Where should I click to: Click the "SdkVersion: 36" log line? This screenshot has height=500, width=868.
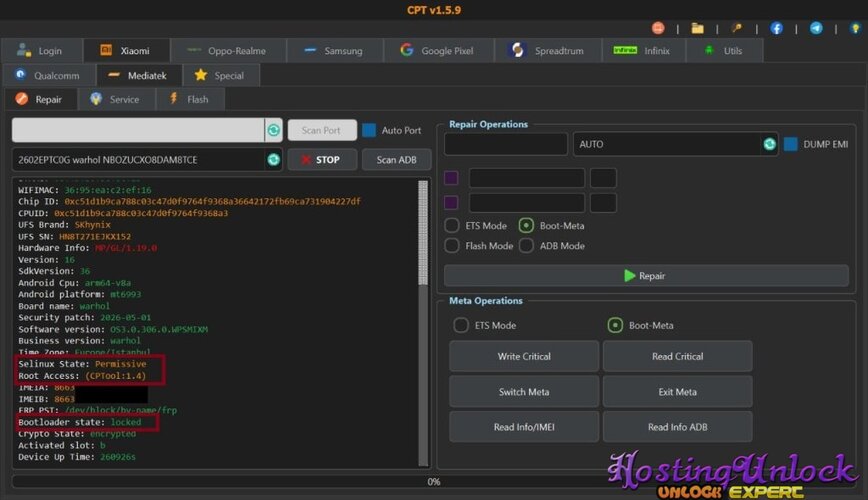point(54,271)
